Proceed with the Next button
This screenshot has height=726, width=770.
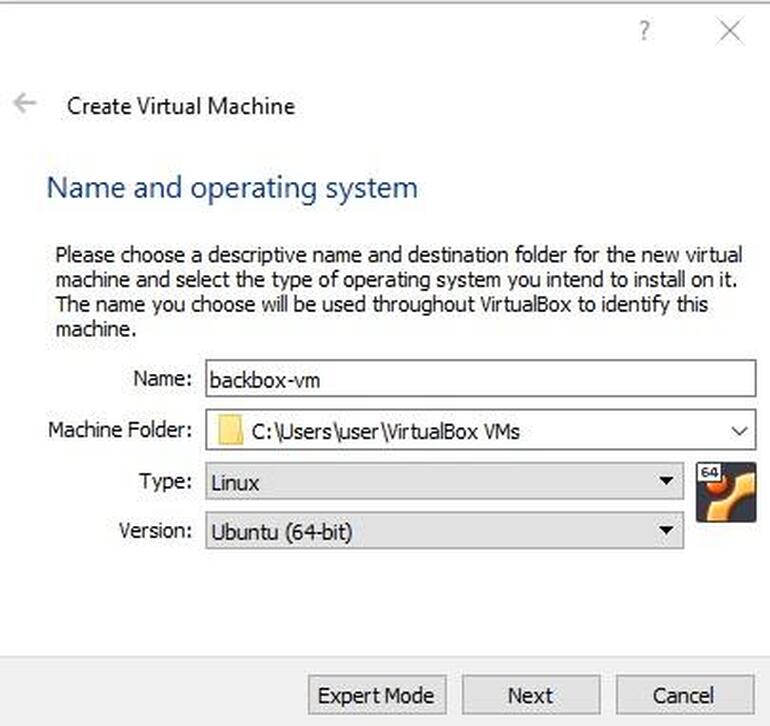tap(531, 695)
